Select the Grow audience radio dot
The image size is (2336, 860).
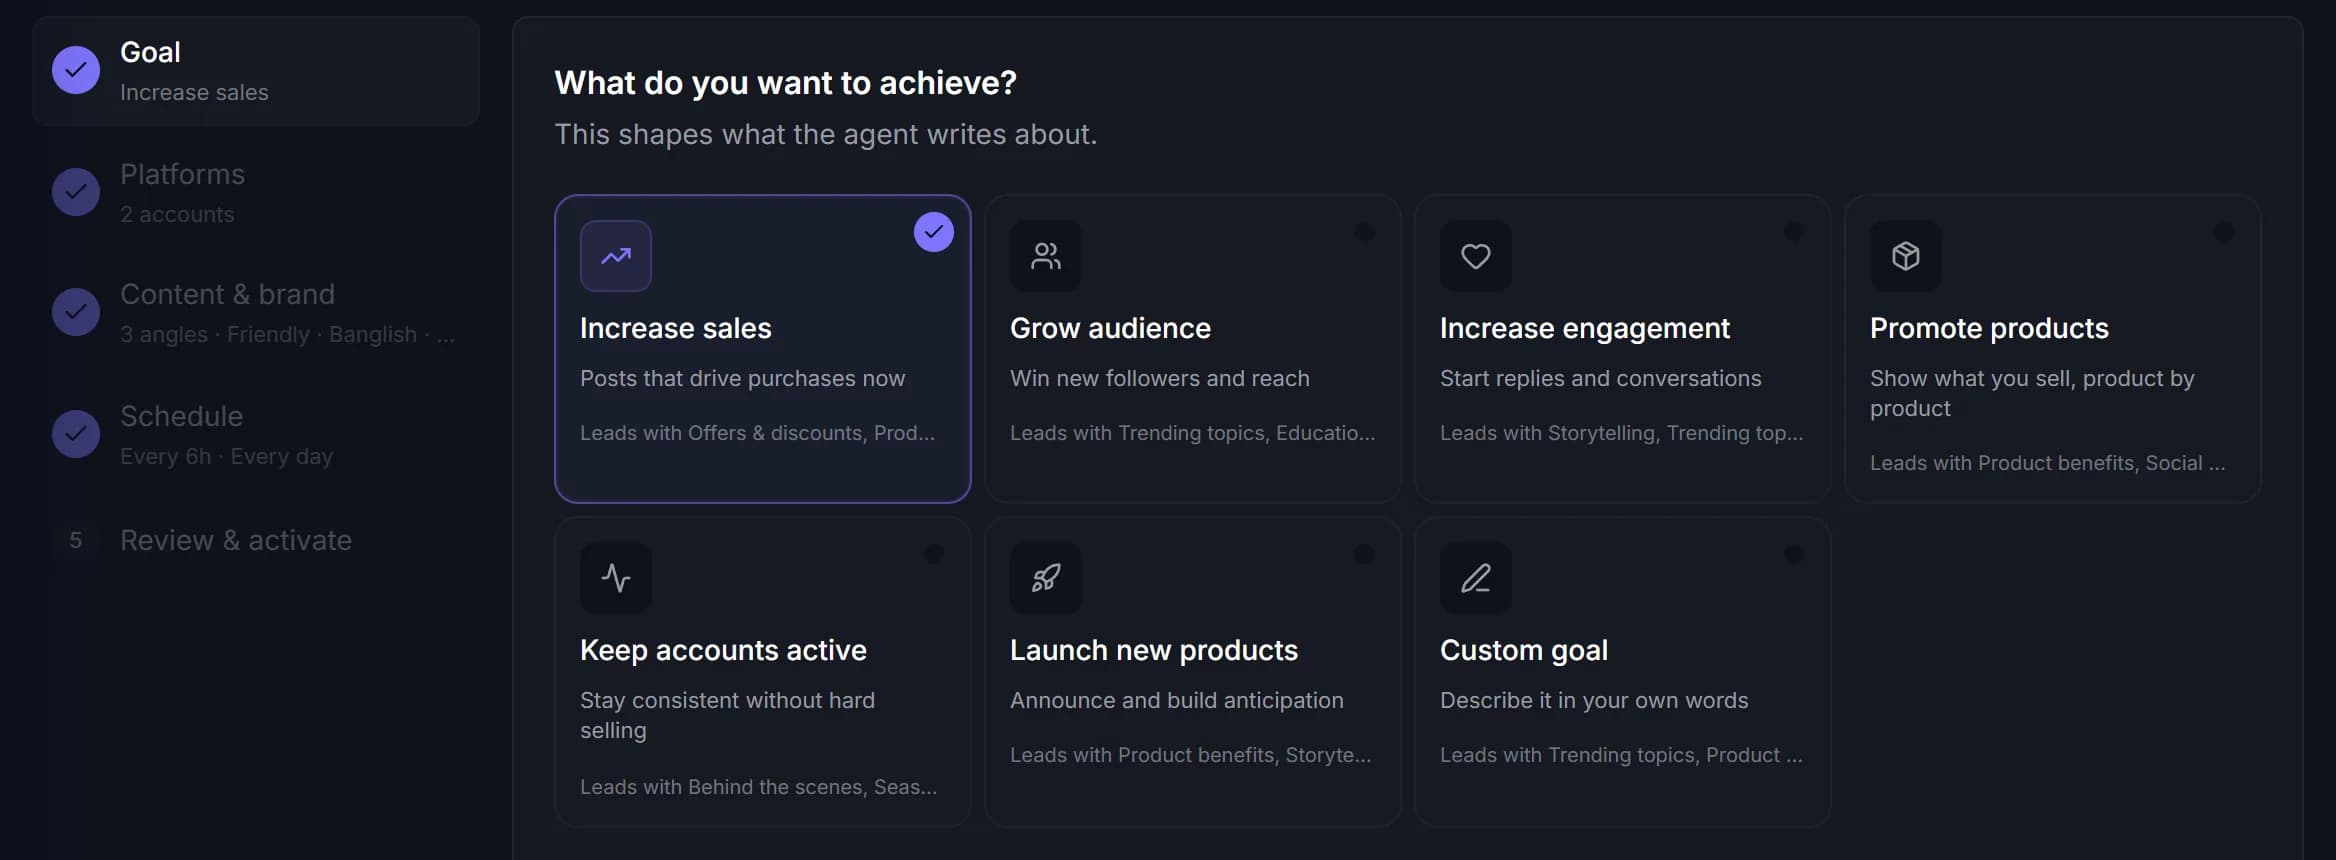click(x=1364, y=232)
